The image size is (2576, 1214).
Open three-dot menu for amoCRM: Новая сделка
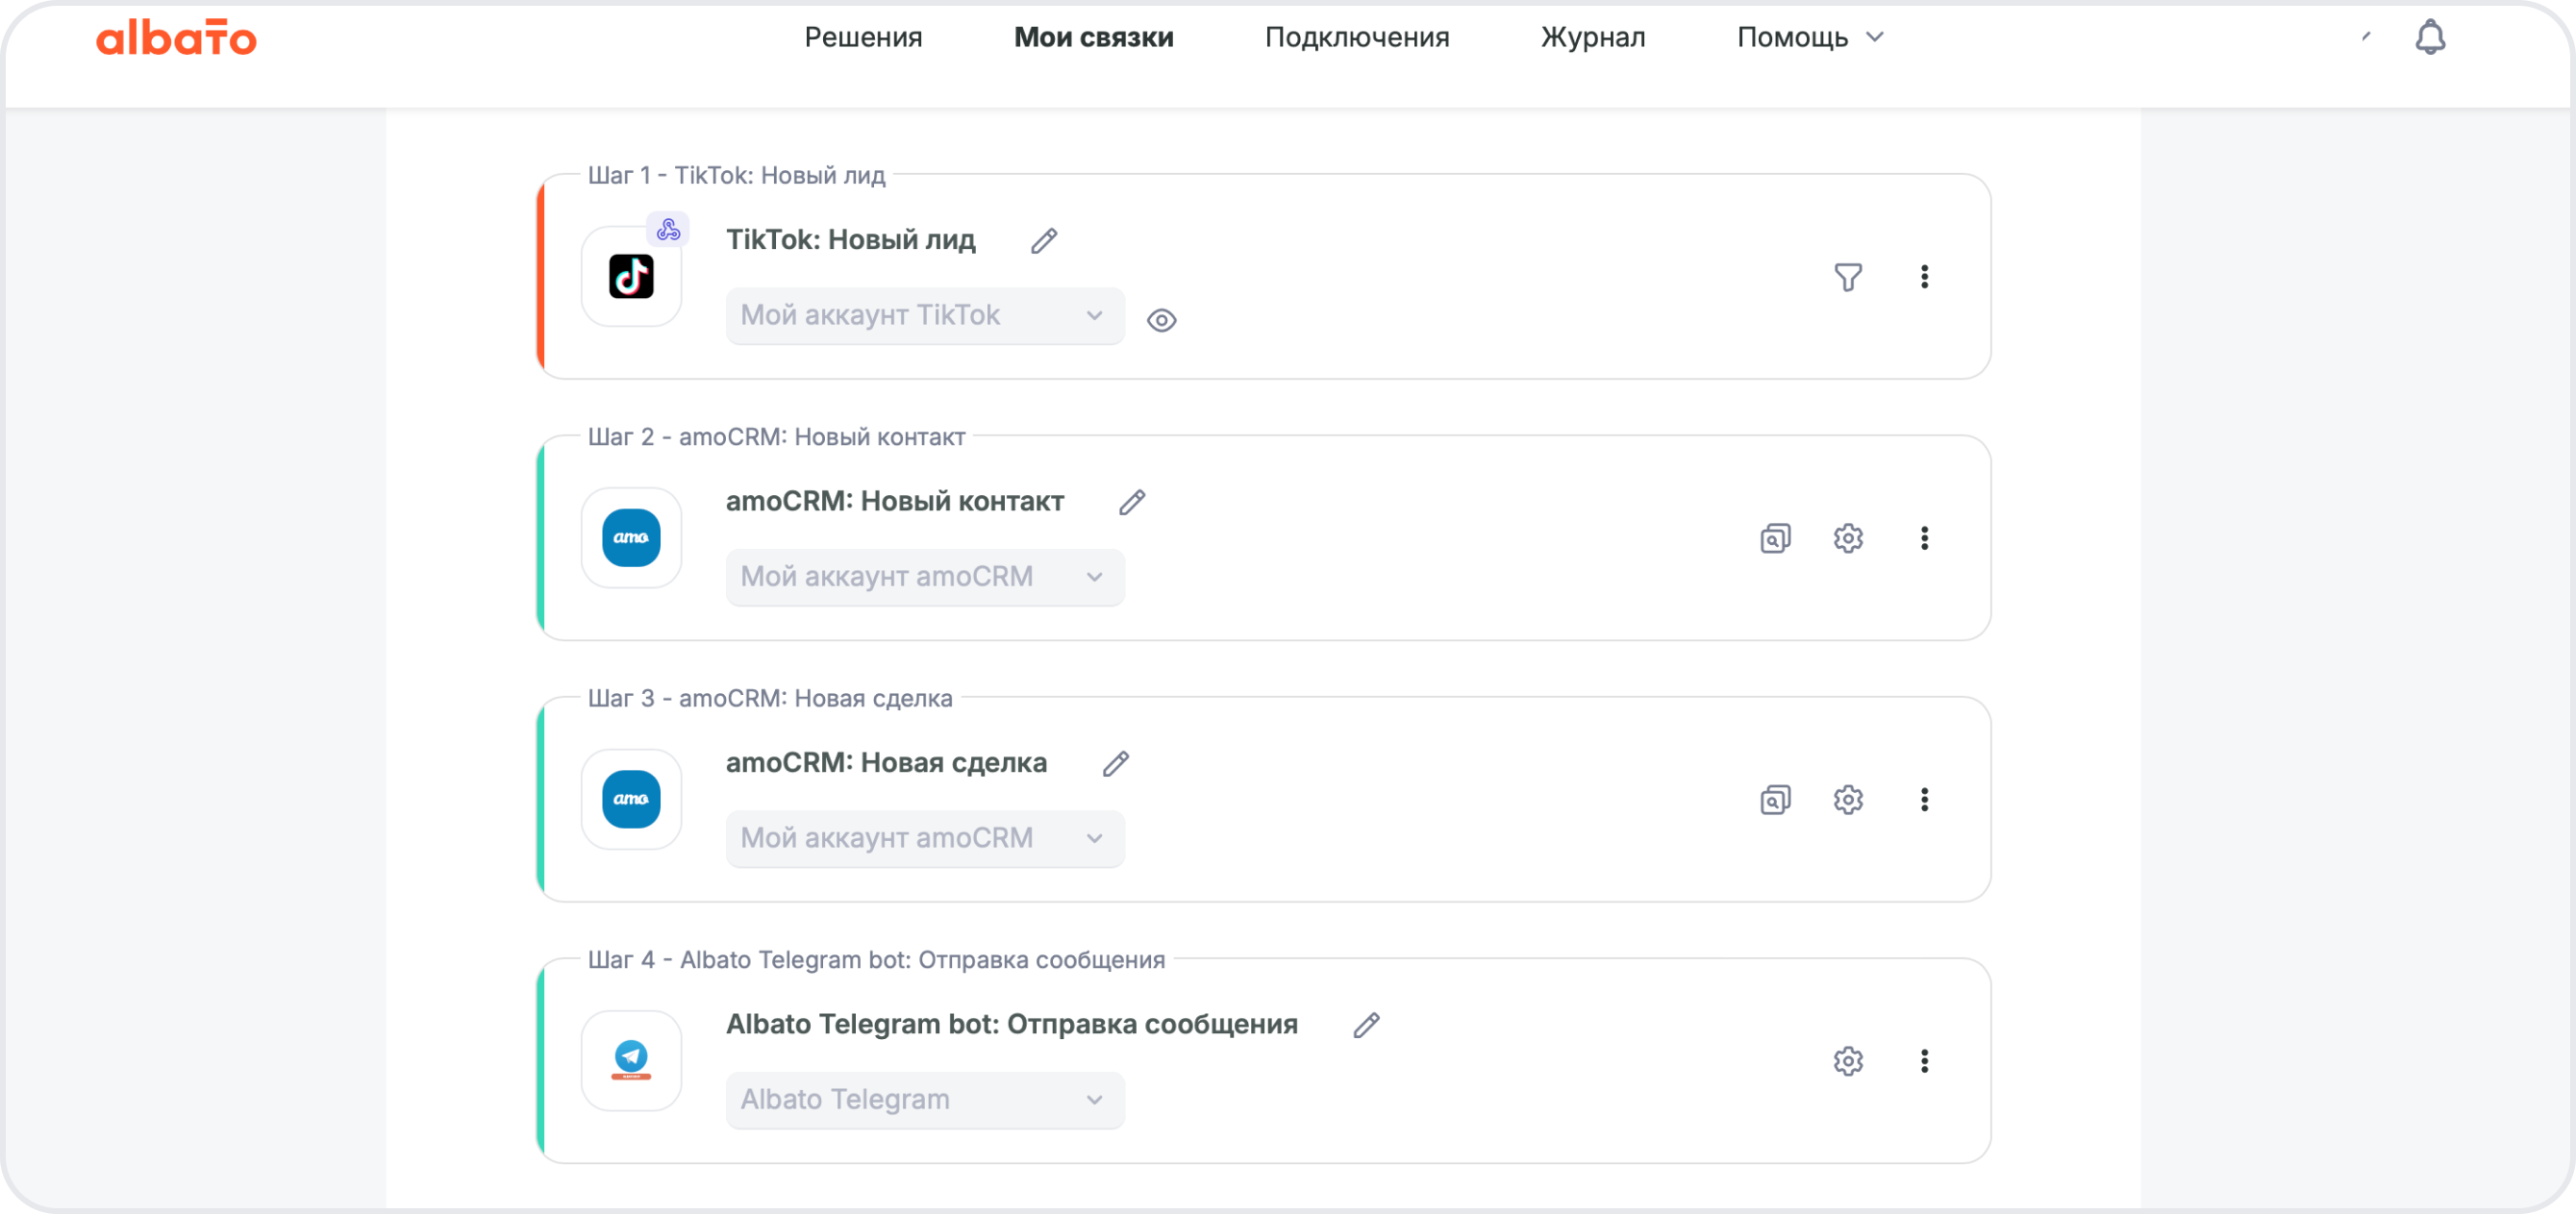[1924, 799]
